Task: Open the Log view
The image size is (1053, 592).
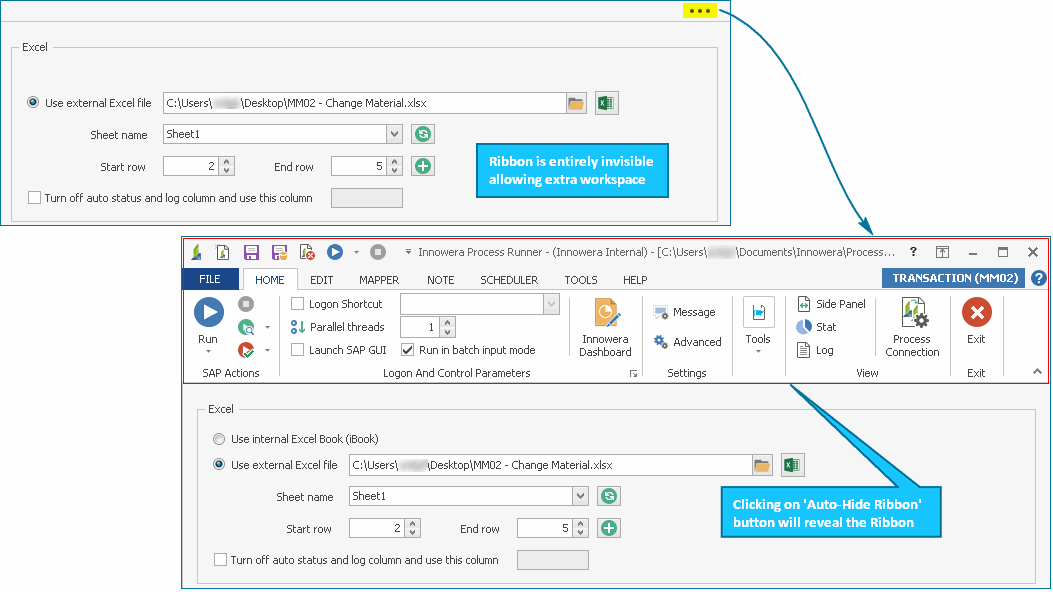Action: [815, 348]
